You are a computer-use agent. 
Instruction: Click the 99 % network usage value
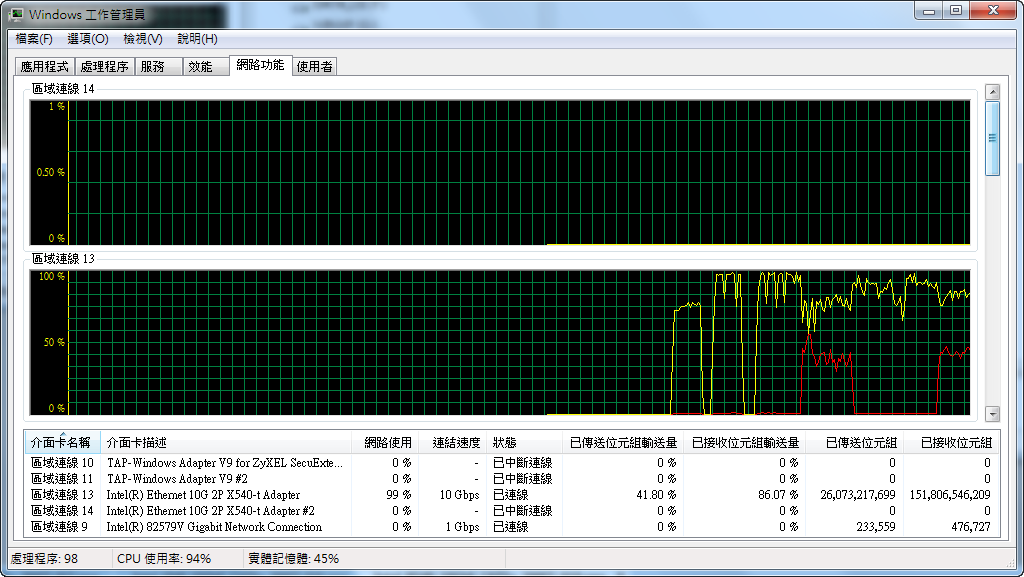coord(398,495)
